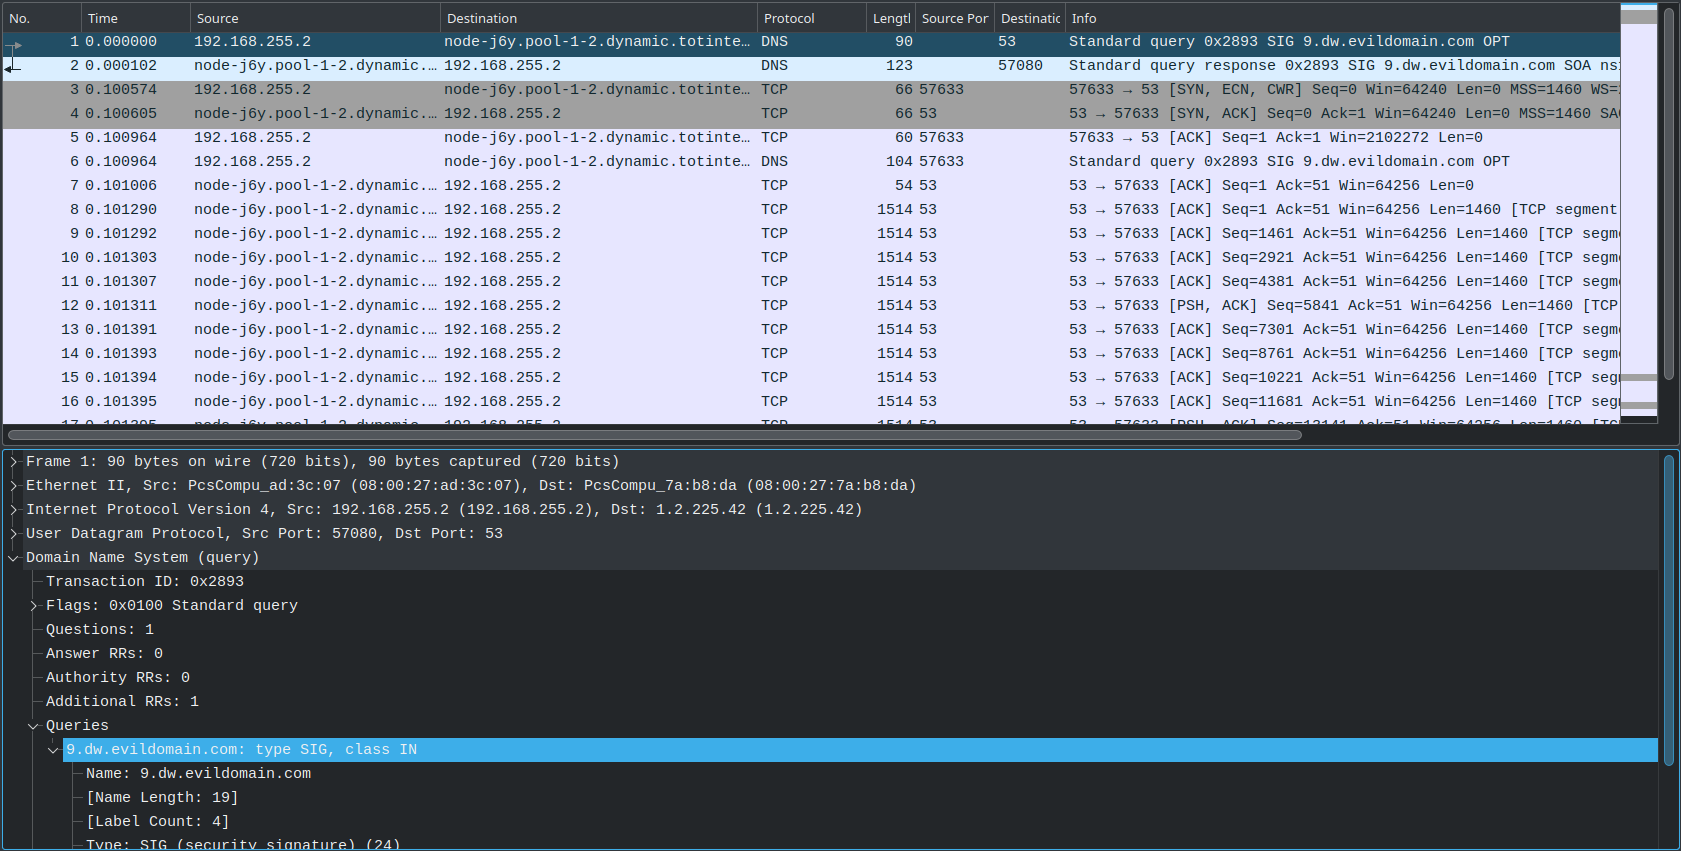Select packet 14 with Seq=8761
Screen dimensions: 1681x851
tap(811, 354)
